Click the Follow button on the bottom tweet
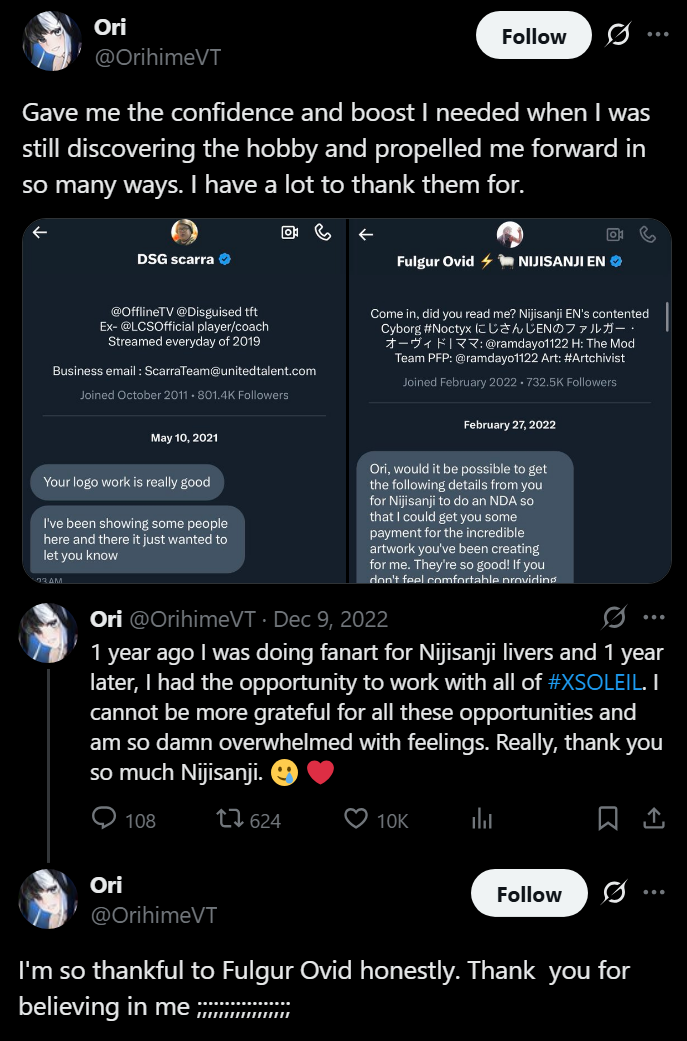 click(529, 894)
